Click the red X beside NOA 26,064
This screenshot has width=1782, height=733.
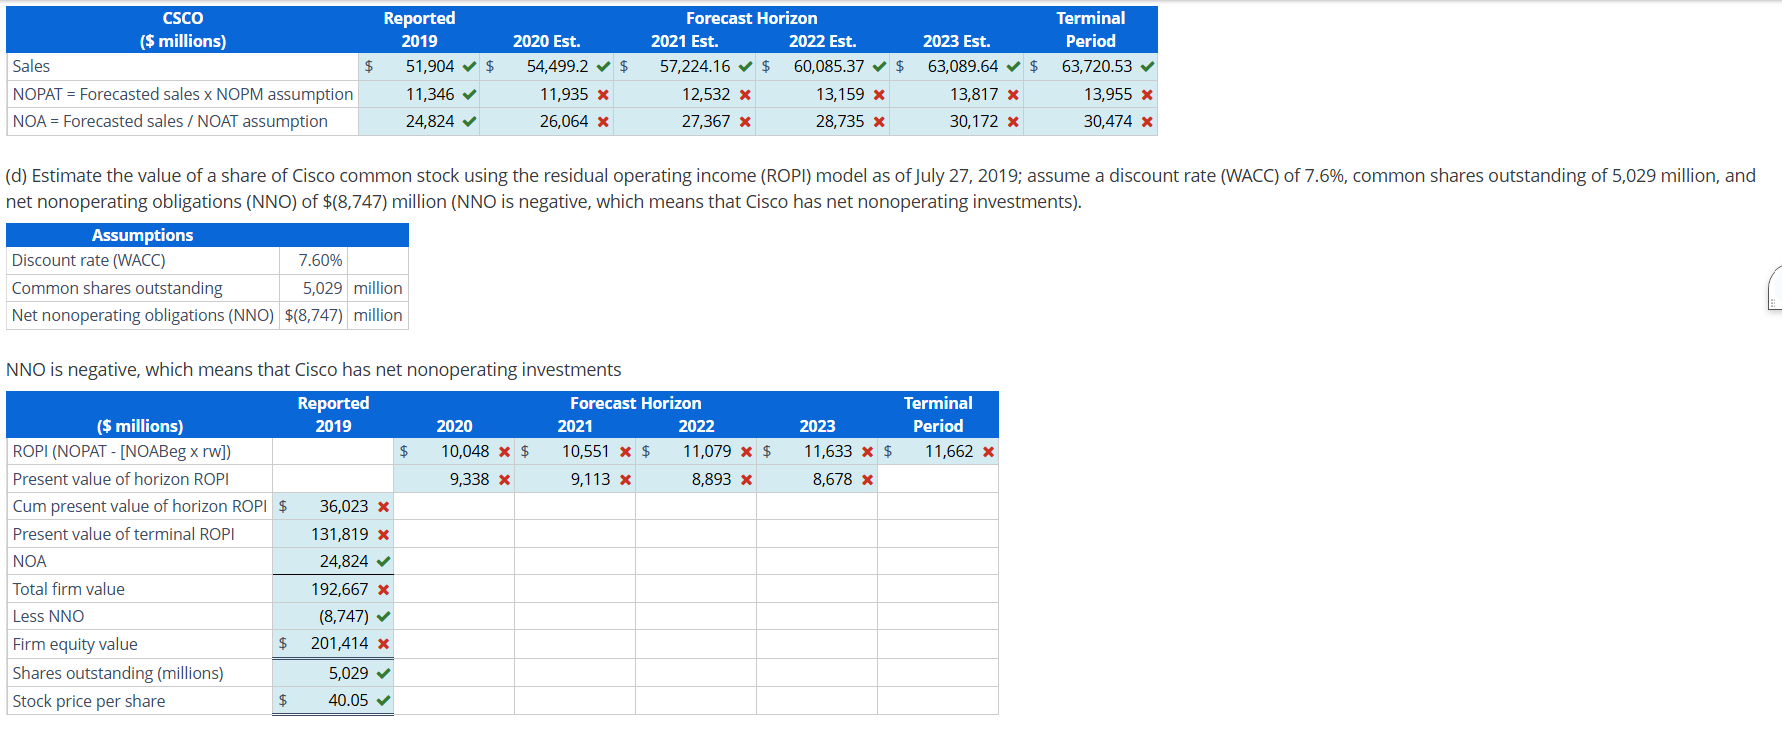(x=603, y=122)
